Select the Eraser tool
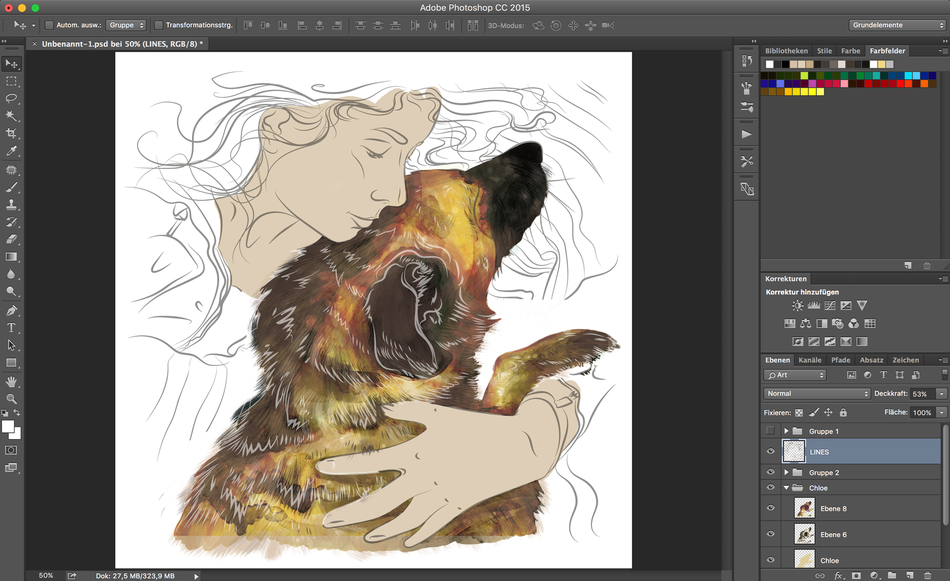This screenshot has width=950, height=581. coord(12,239)
